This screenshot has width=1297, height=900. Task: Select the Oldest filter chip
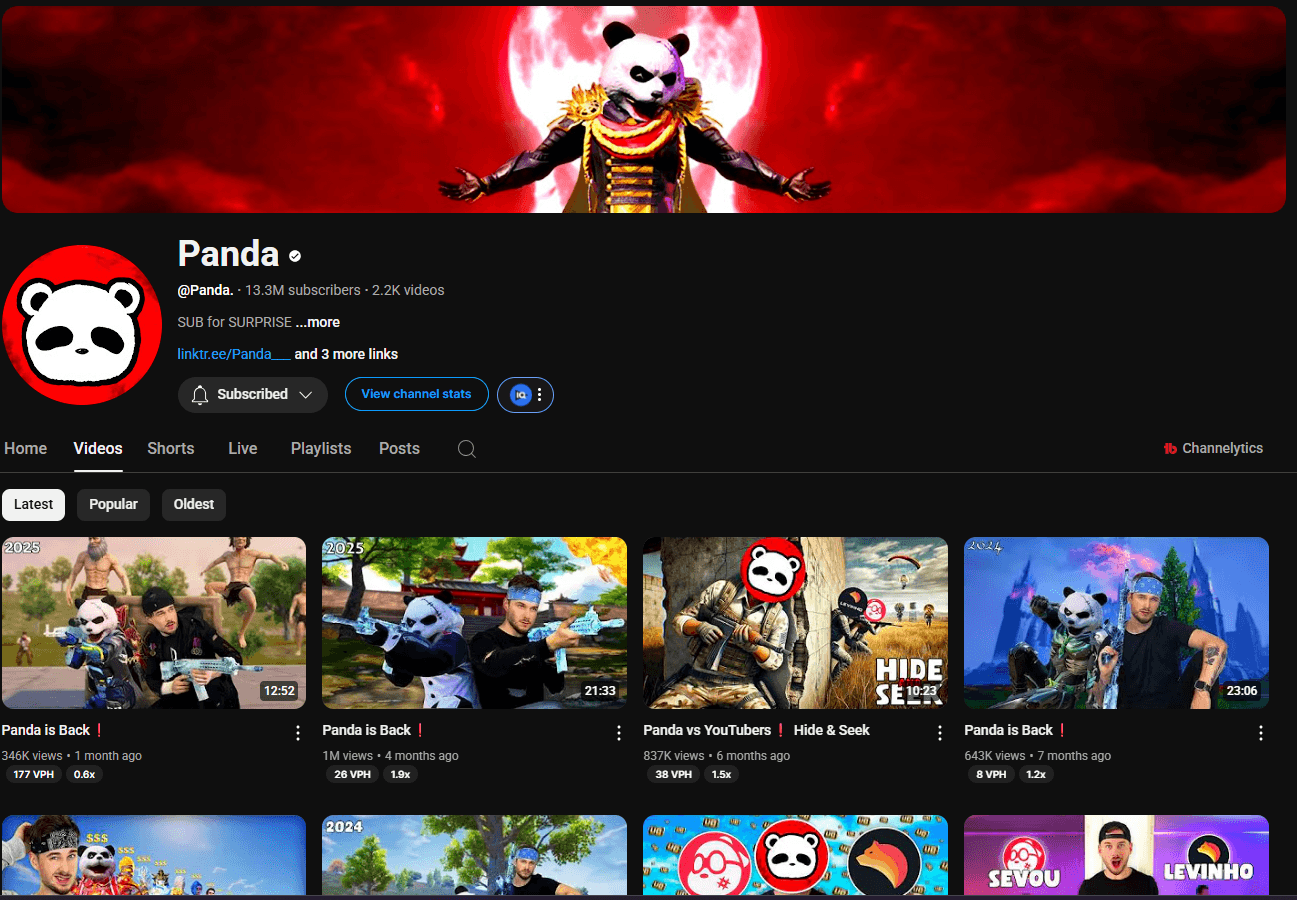[194, 504]
